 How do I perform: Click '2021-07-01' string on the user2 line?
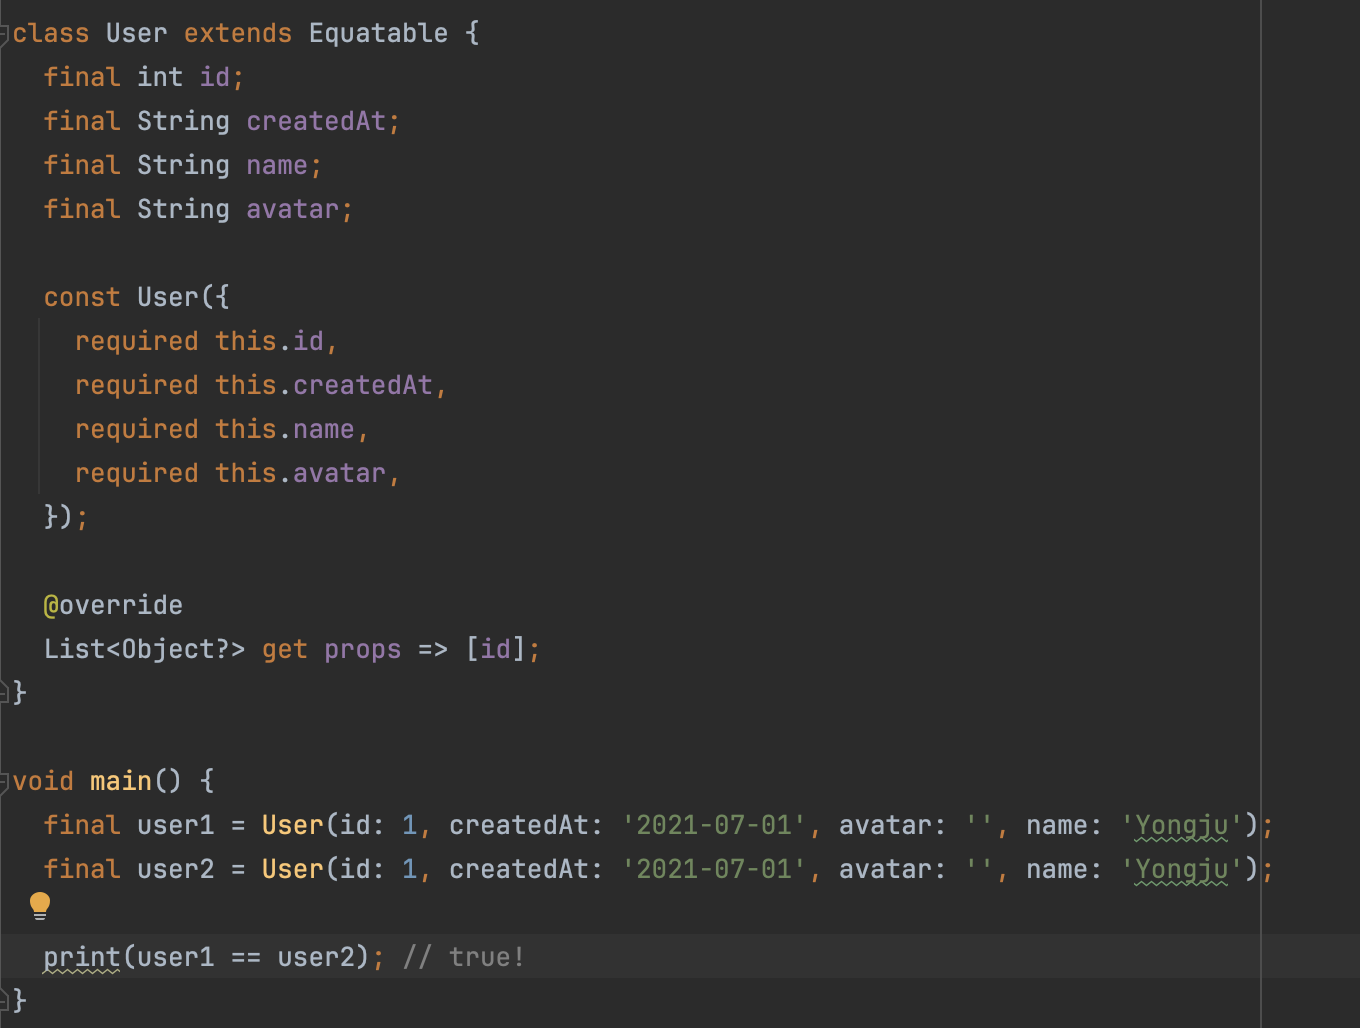(x=714, y=869)
